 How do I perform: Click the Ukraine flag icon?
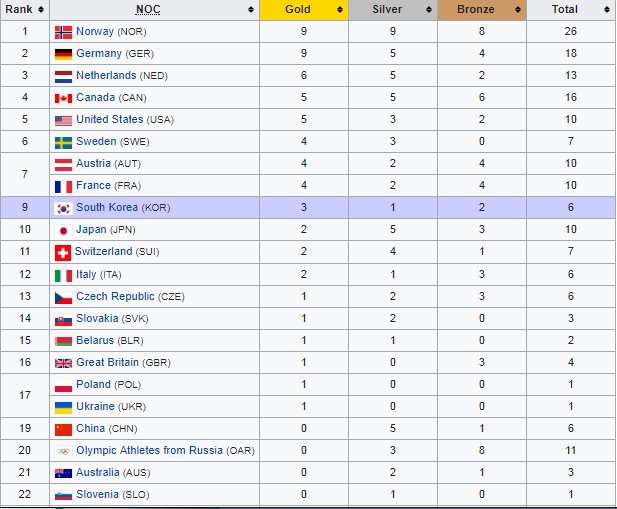coord(63,406)
